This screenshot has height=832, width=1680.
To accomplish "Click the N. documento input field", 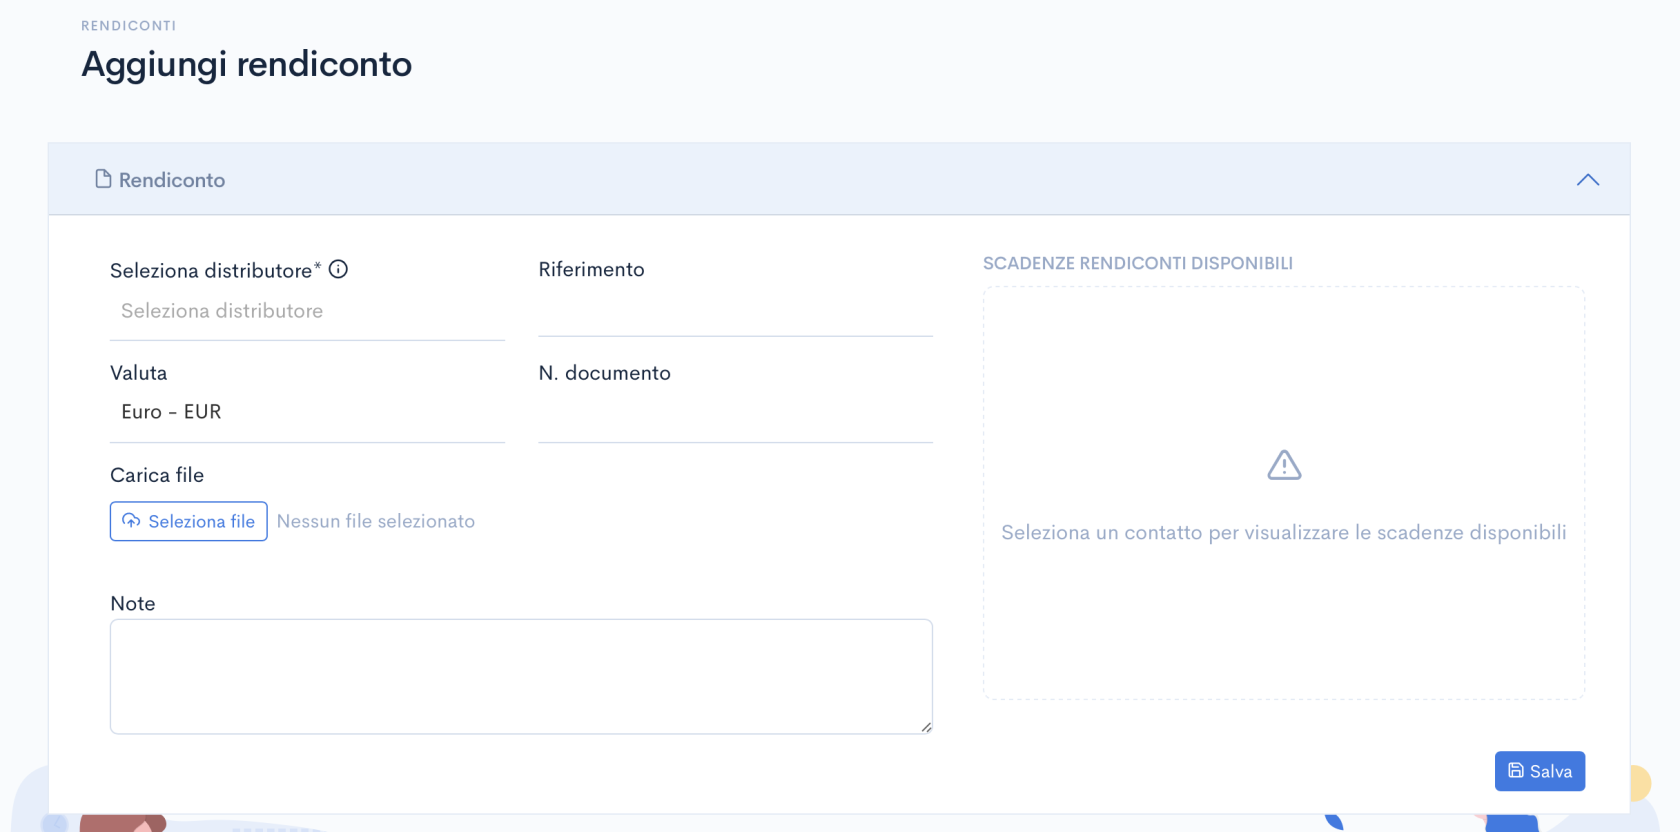I will click(735, 415).
